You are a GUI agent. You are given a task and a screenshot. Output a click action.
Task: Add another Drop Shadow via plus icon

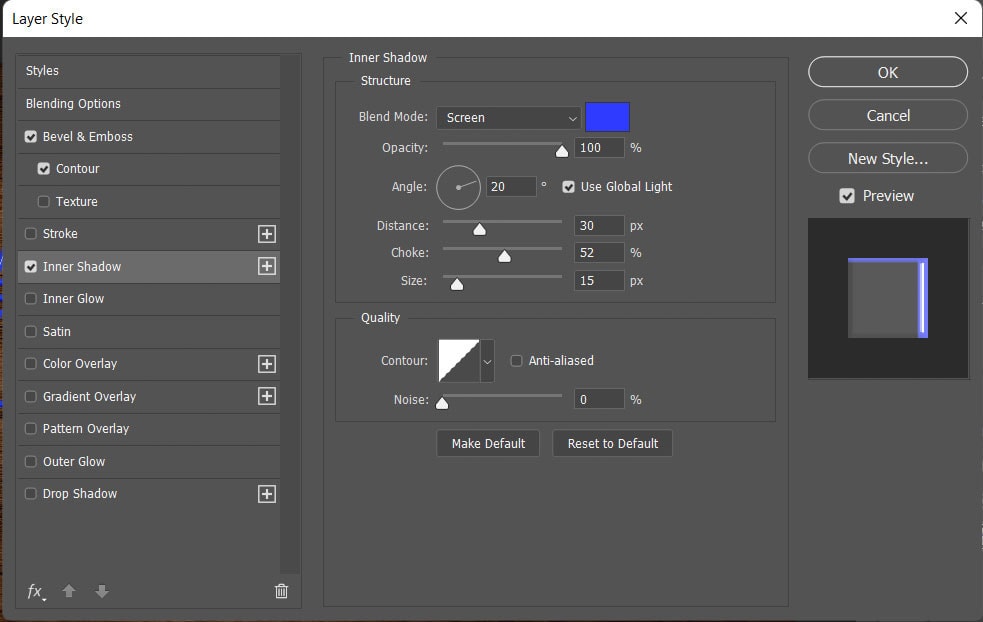pyautogui.click(x=266, y=494)
